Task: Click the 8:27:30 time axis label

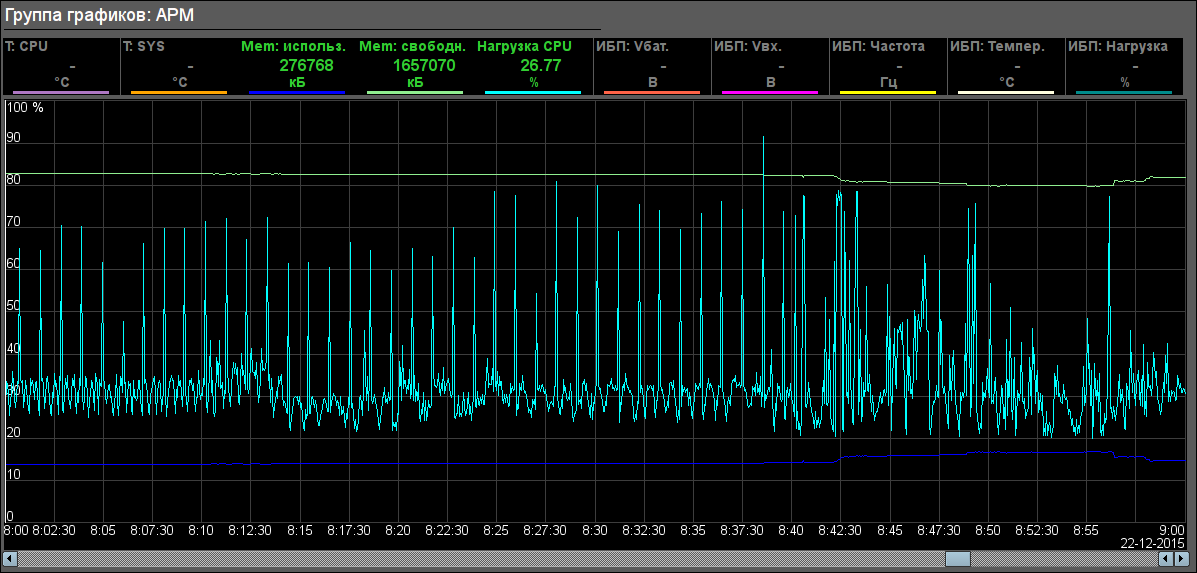Action: coord(545,530)
